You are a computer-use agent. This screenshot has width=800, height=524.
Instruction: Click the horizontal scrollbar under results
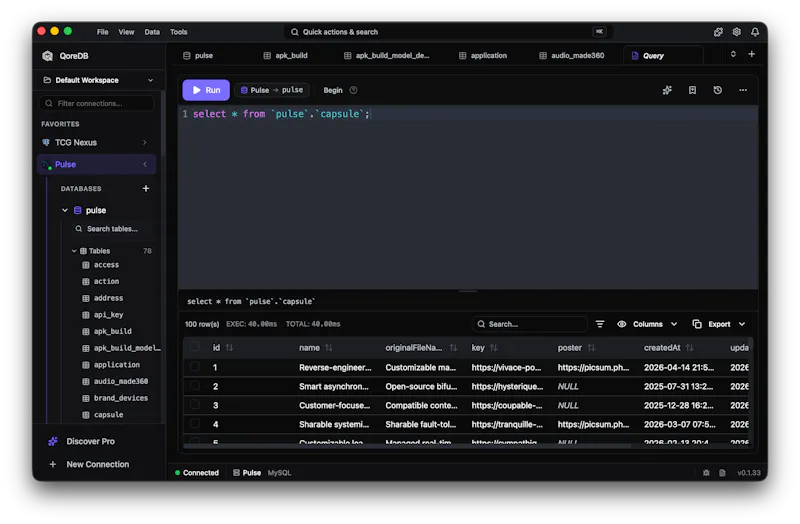pyautogui.click(x=407, y=446)
